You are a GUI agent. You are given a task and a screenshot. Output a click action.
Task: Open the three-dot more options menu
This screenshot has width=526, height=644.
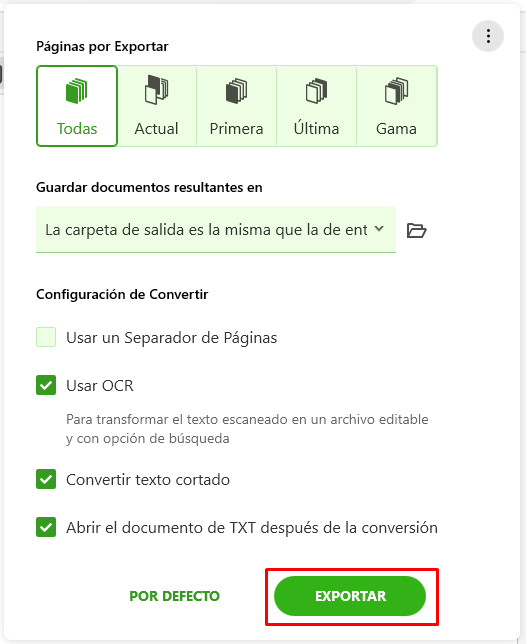(x=488, y=36)
